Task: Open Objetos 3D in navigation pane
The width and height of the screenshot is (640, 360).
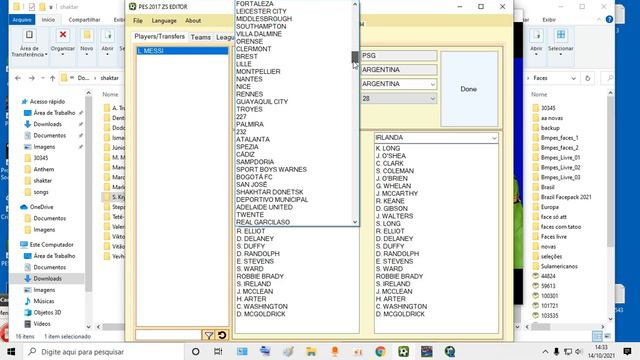Action: [47, 312]
